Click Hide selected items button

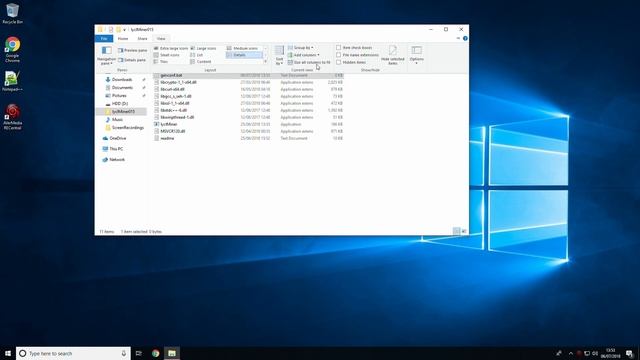(x=393, y=56)
